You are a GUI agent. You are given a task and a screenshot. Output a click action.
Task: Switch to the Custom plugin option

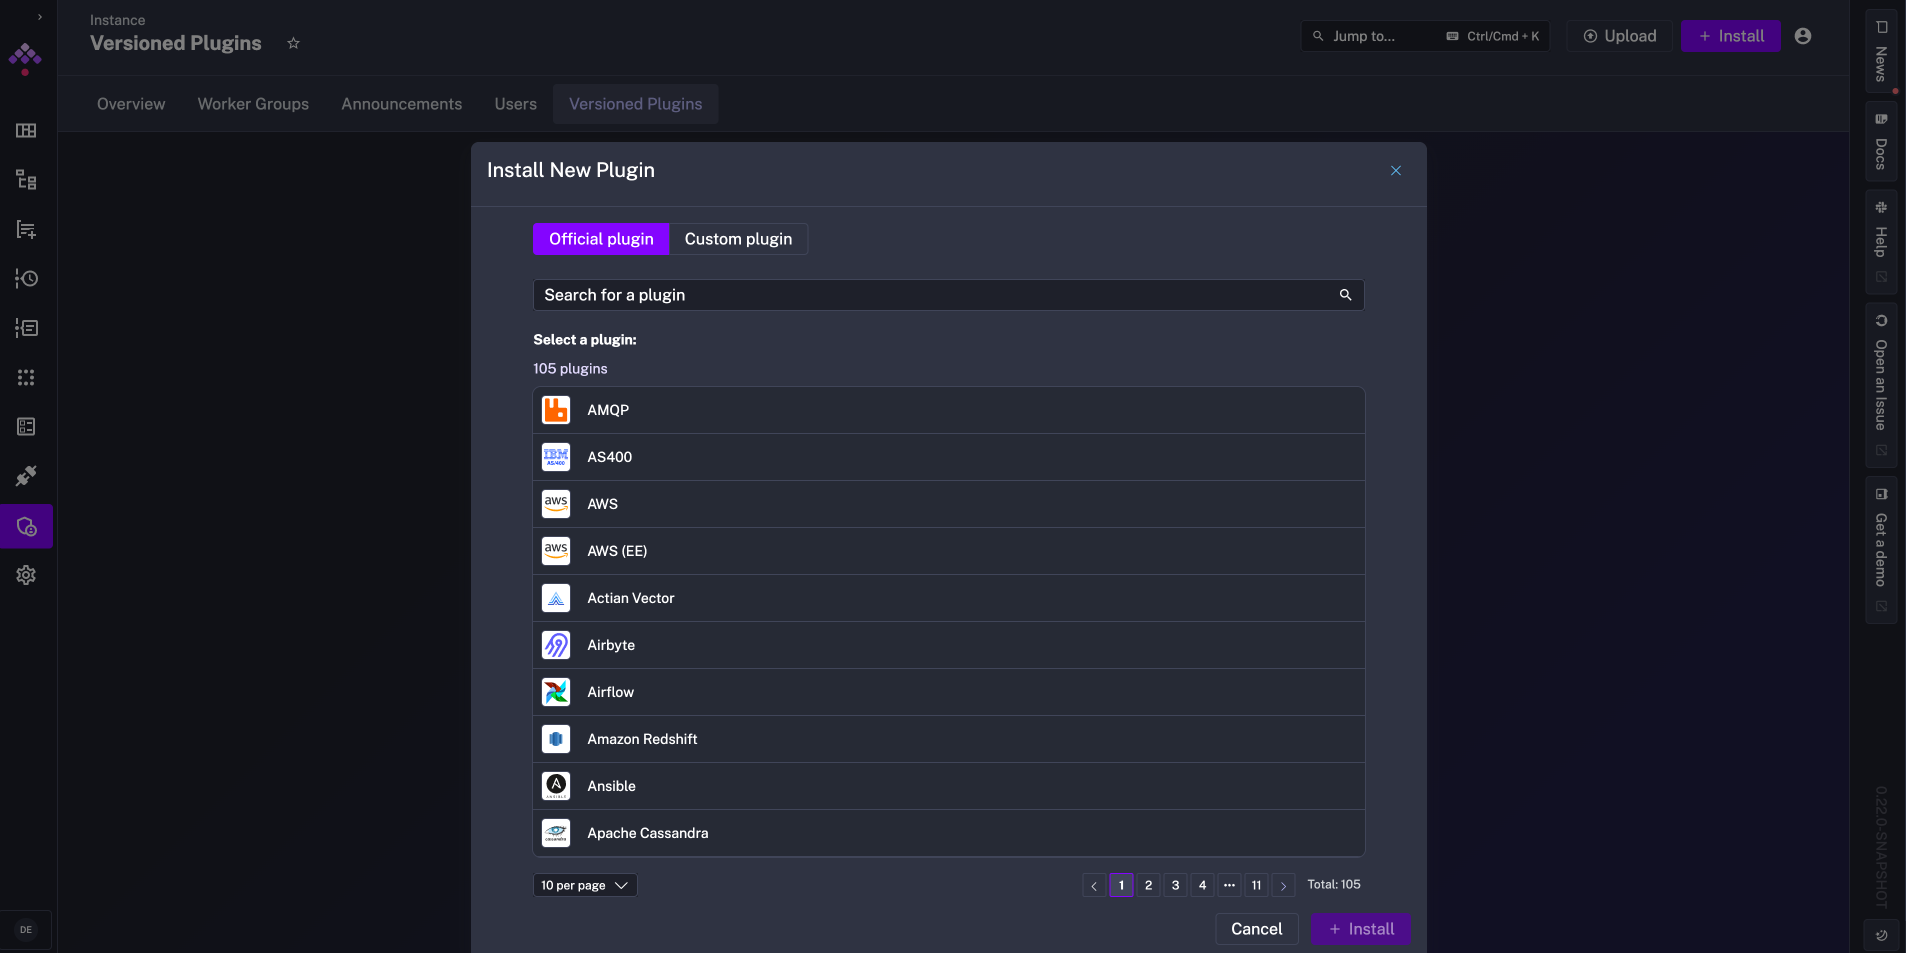[738, 239]
